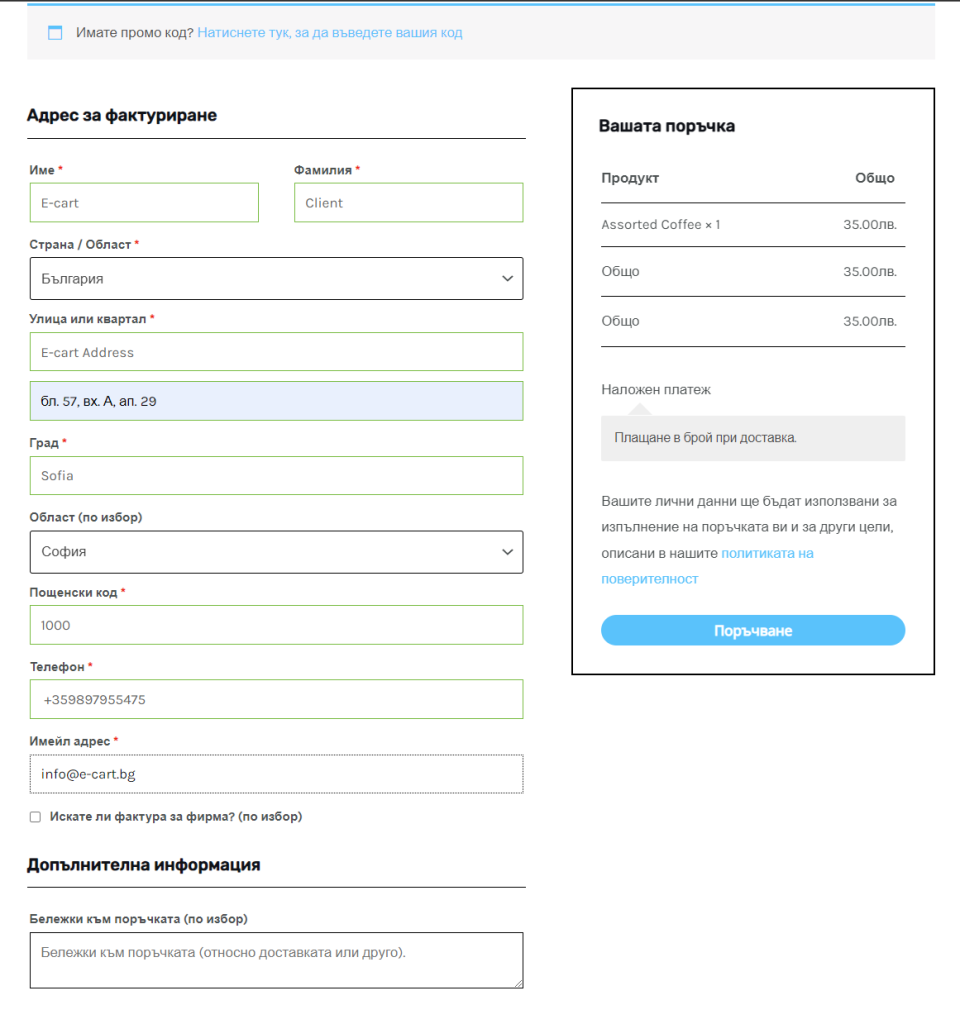Click the order notes textarea
The image size is (960, 1024).
point(276,960)
